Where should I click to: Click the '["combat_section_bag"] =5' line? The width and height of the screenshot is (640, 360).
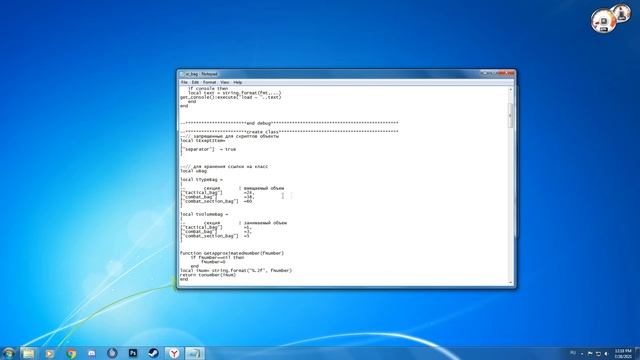tap(215, 236)
